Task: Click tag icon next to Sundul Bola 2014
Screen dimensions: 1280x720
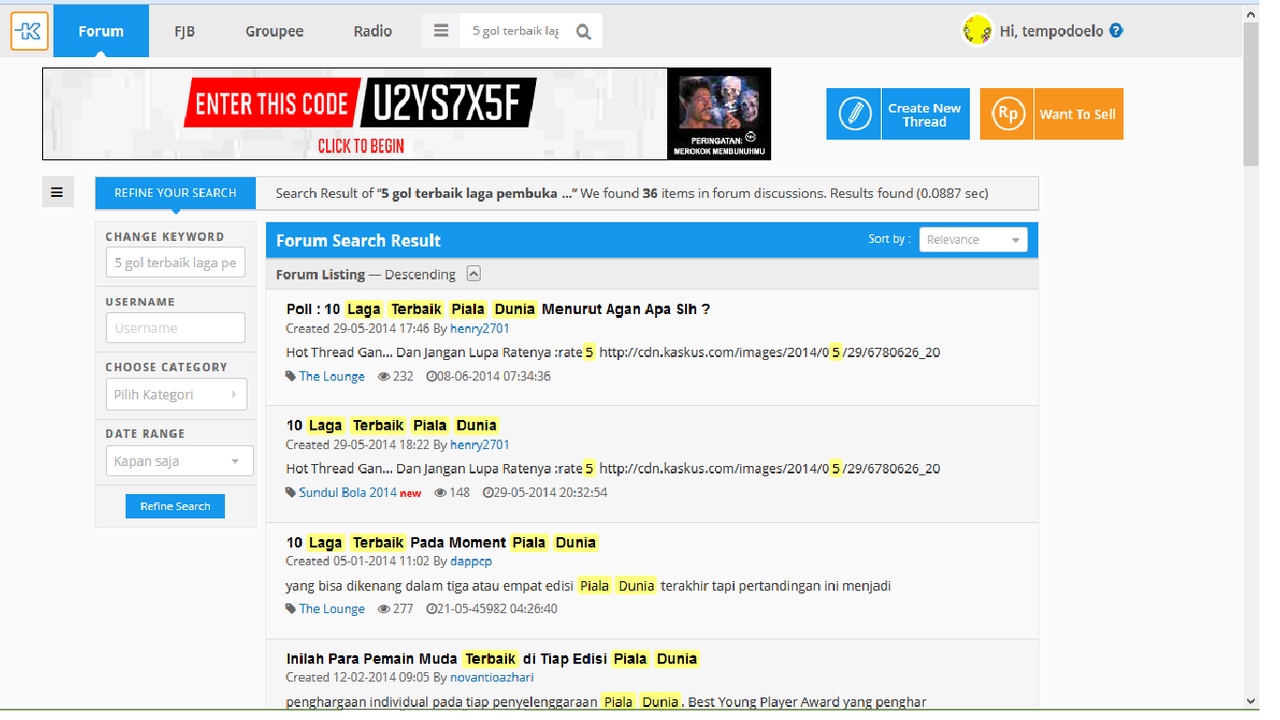Action: click(x=291, y=492)
